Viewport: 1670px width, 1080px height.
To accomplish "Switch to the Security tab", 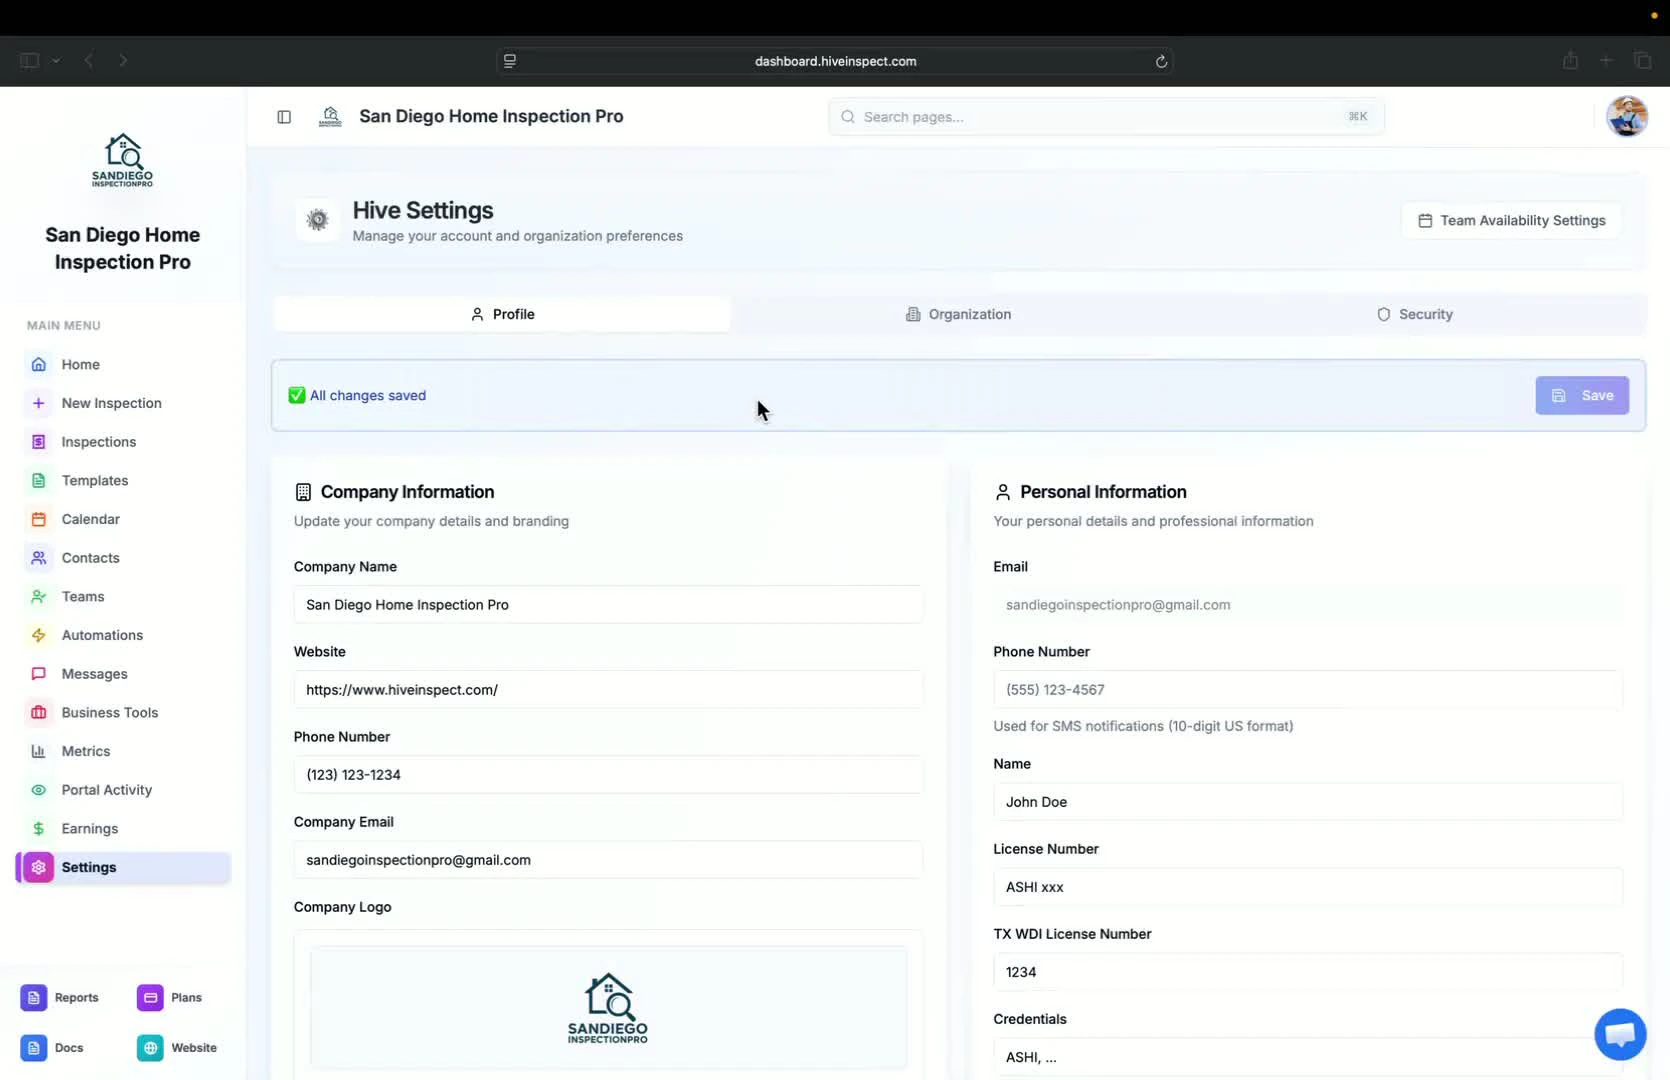I will (1415, 313).
